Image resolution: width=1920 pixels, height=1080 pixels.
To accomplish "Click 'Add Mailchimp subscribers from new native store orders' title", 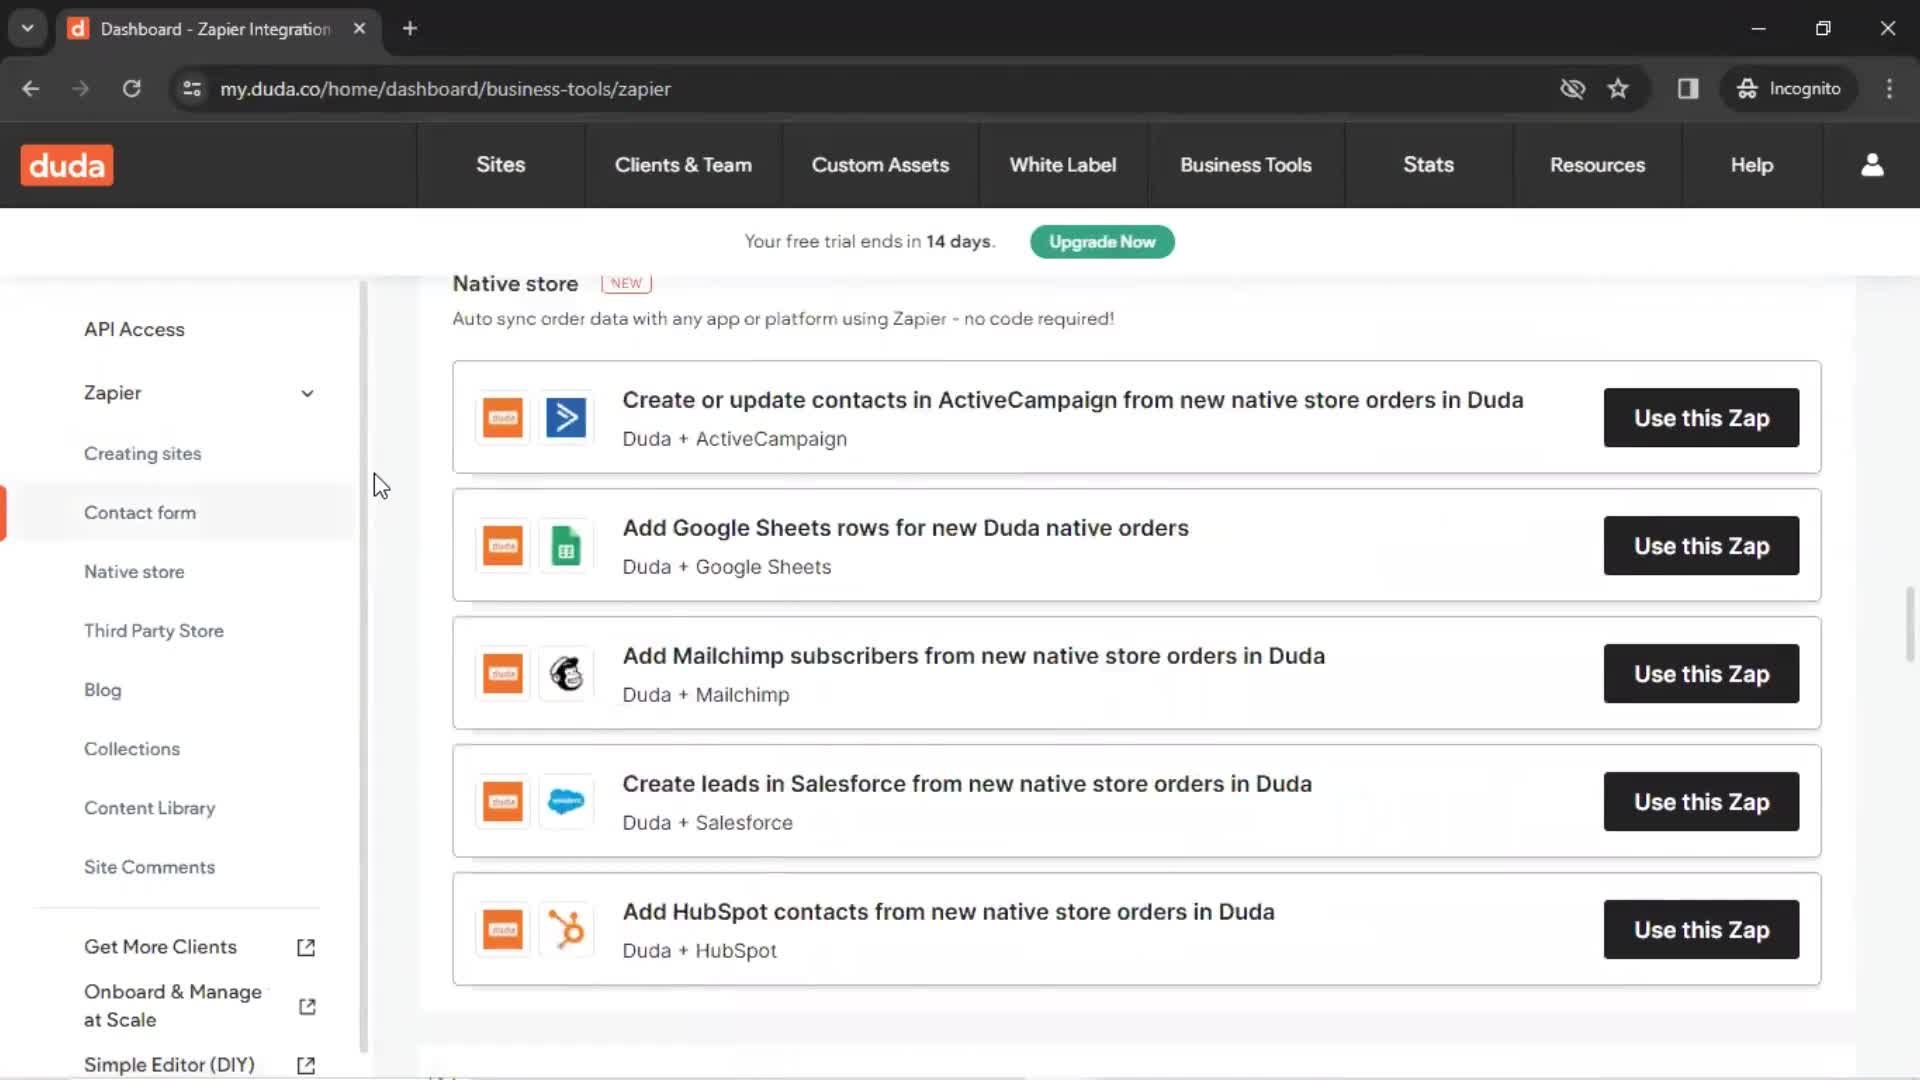I will pyautogui.click(x=973, y=656).
